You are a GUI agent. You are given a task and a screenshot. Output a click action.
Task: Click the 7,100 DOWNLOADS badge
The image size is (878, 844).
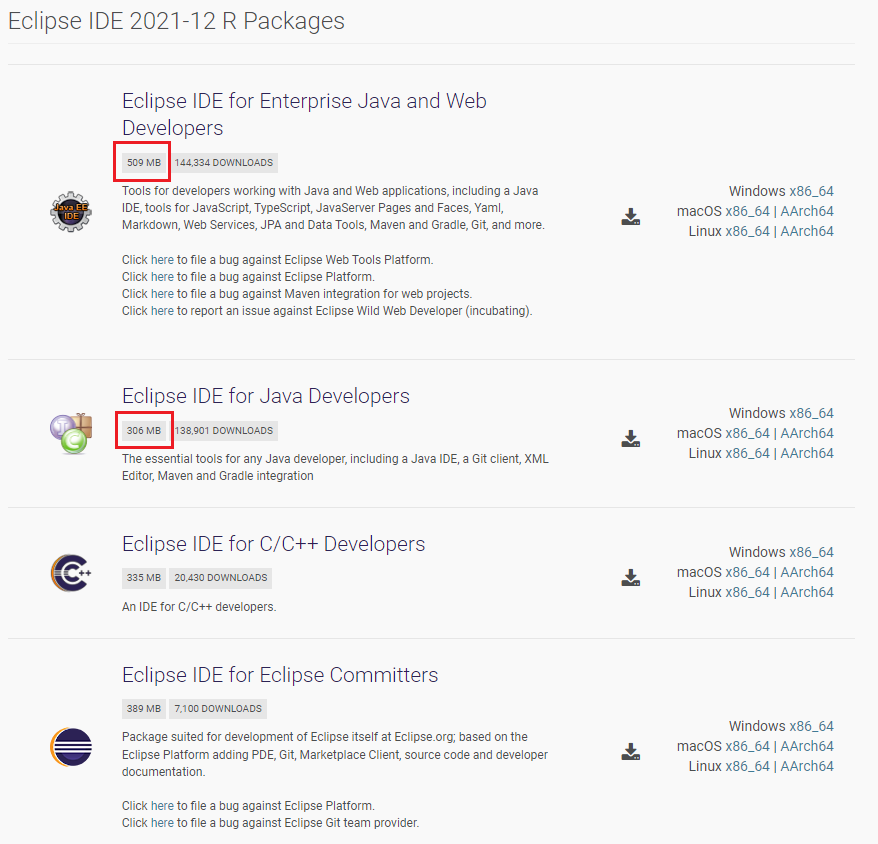pos(218,708)
